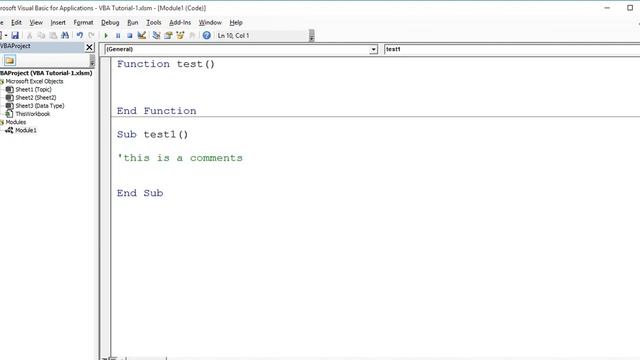Select Sheet1 (Topic) in project tree
Screen dimensions: 640x360
pos(33,89)
